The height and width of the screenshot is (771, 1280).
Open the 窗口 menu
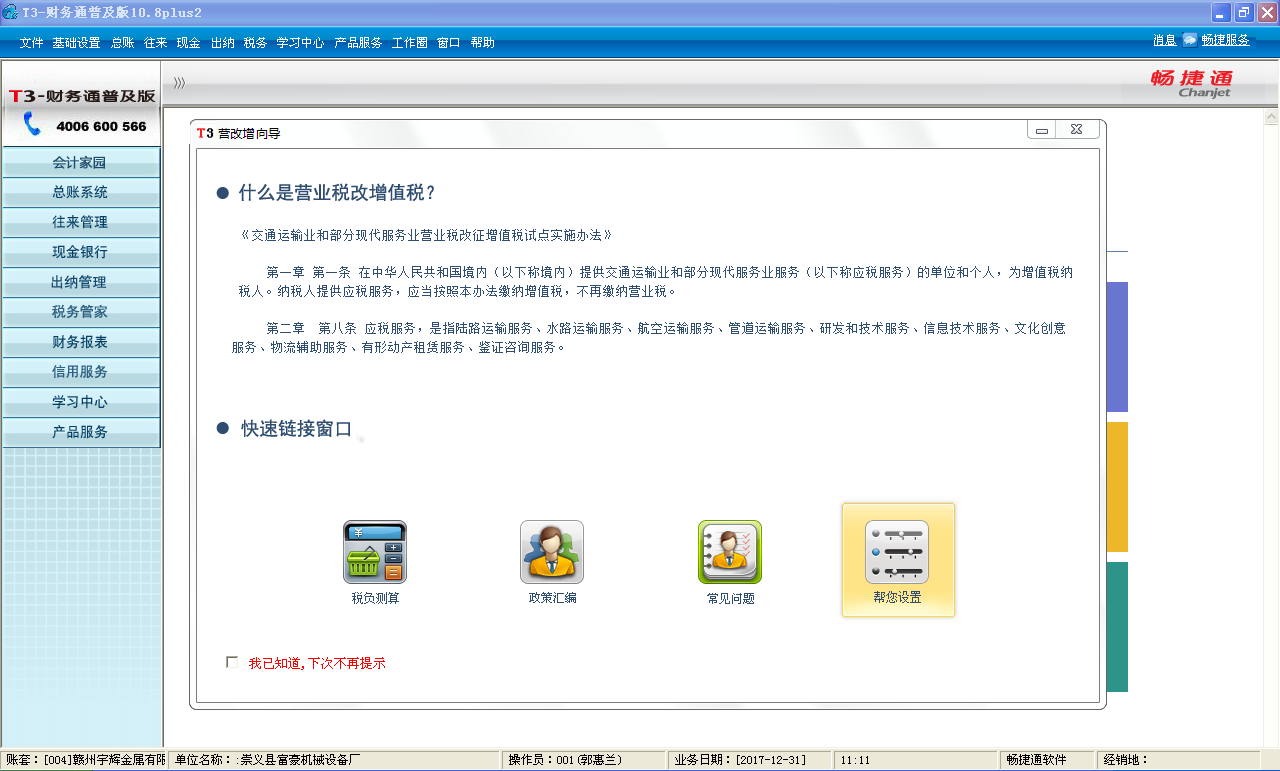449,43
